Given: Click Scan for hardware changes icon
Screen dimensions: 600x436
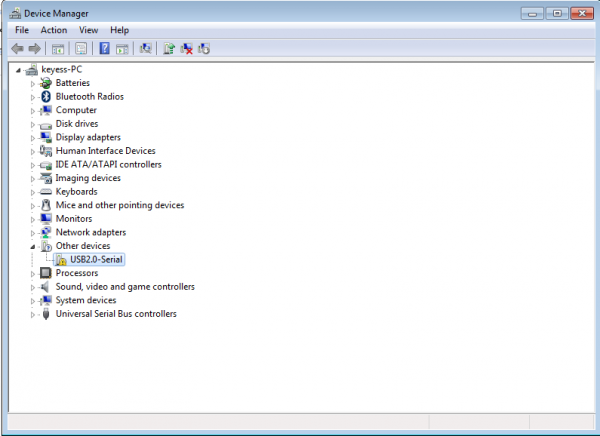Looking at the screenshot, I should click(146, 48).
